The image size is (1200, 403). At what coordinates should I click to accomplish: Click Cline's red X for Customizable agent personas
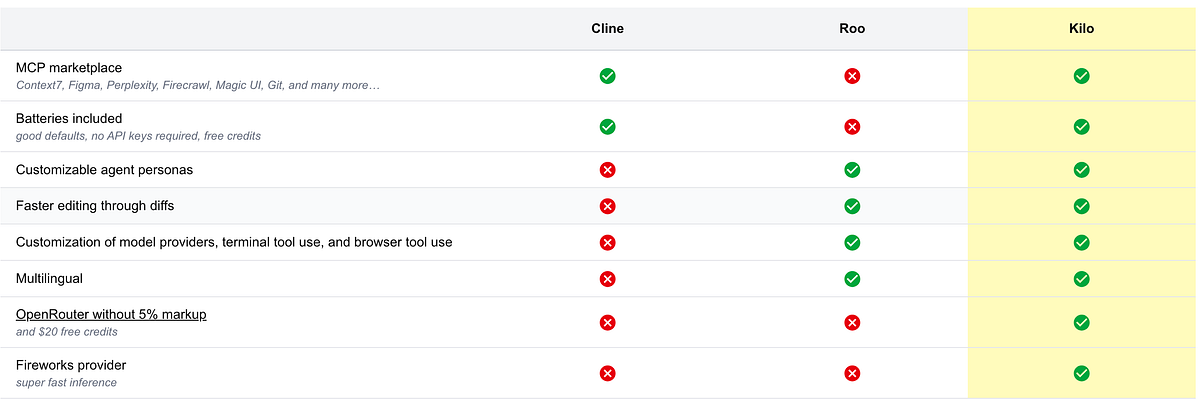pos(607,170)
